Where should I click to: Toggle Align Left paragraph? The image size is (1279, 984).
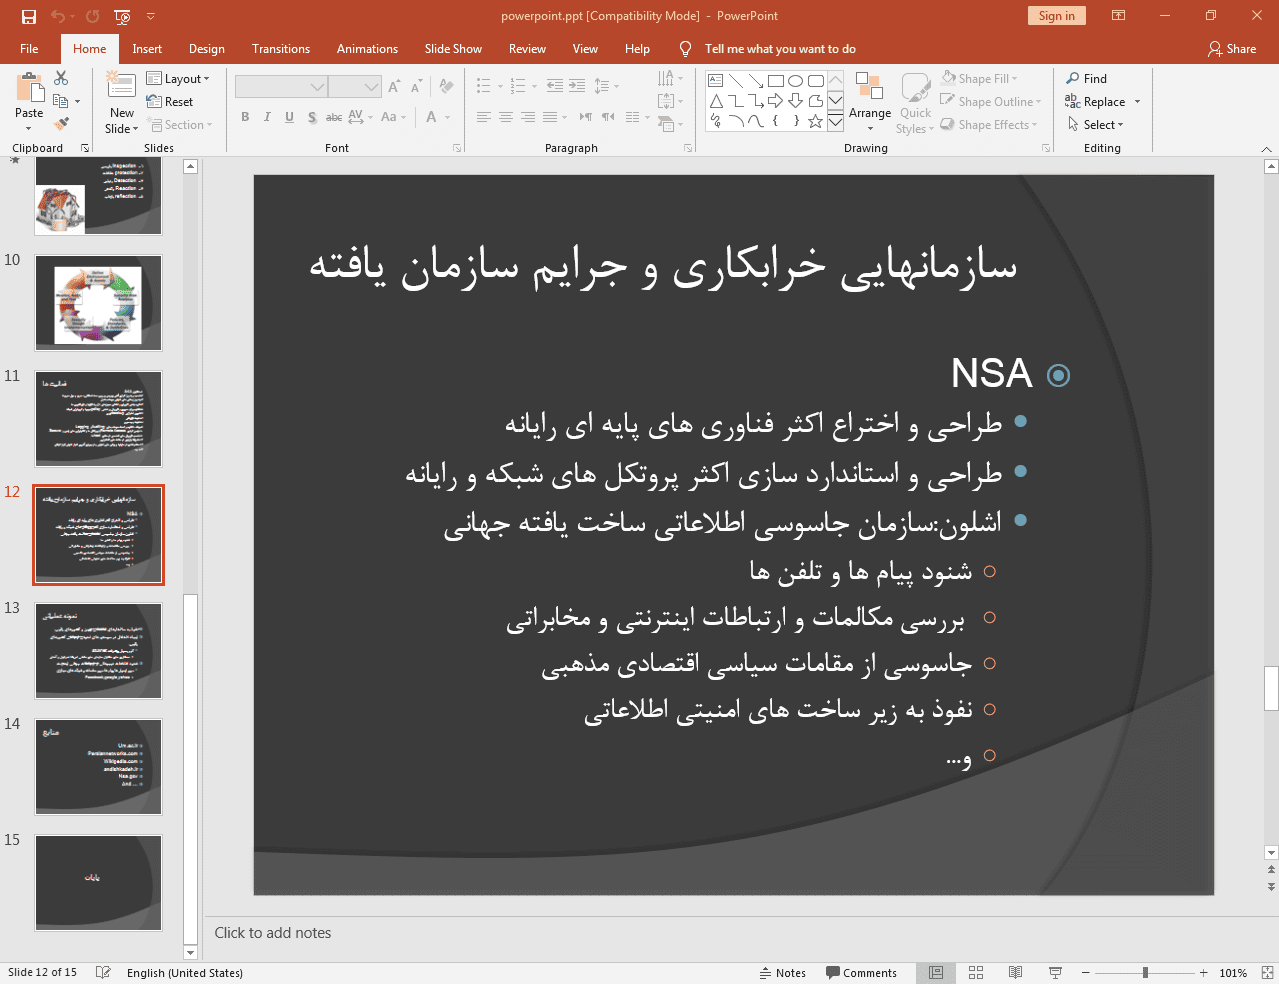pos(484,117)
